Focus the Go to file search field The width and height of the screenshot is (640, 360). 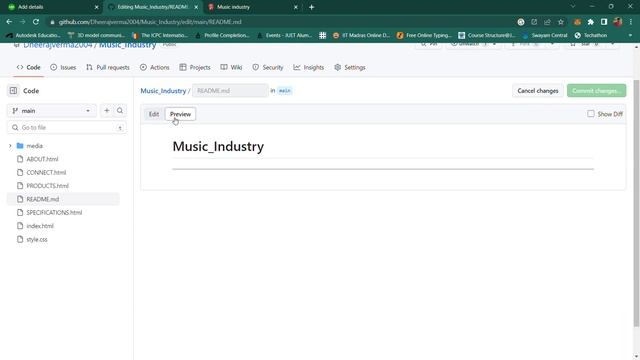[x=67, y=128]
